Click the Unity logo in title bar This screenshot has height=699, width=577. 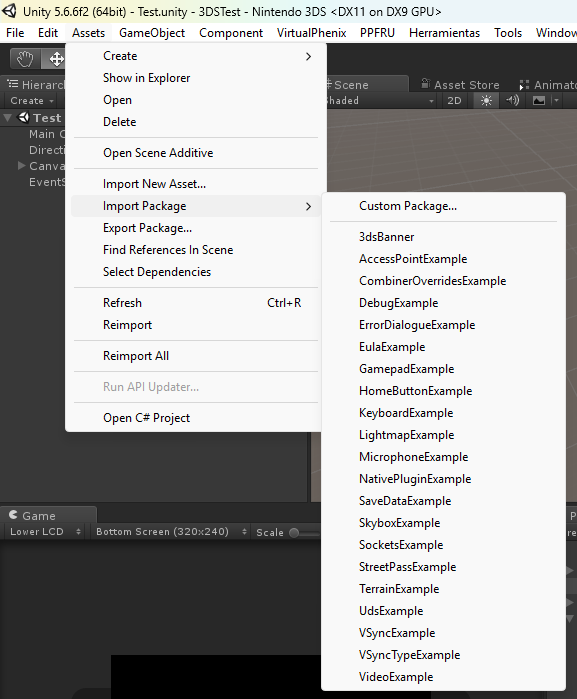coord(9,11)
